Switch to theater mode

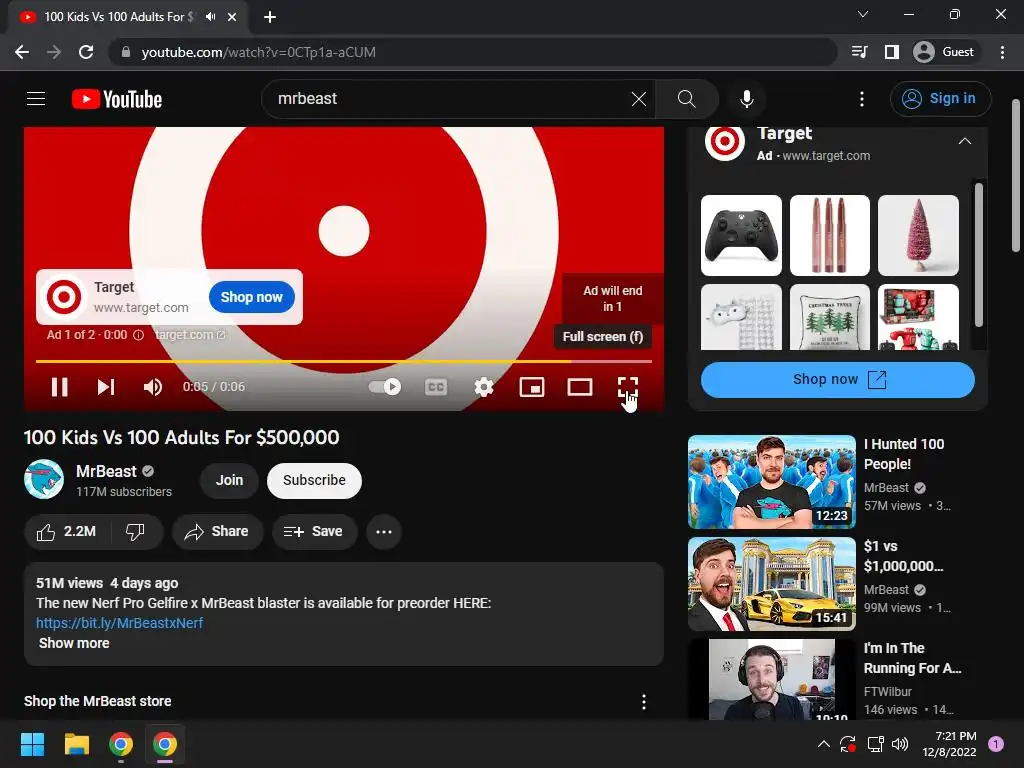click(580, 387)
